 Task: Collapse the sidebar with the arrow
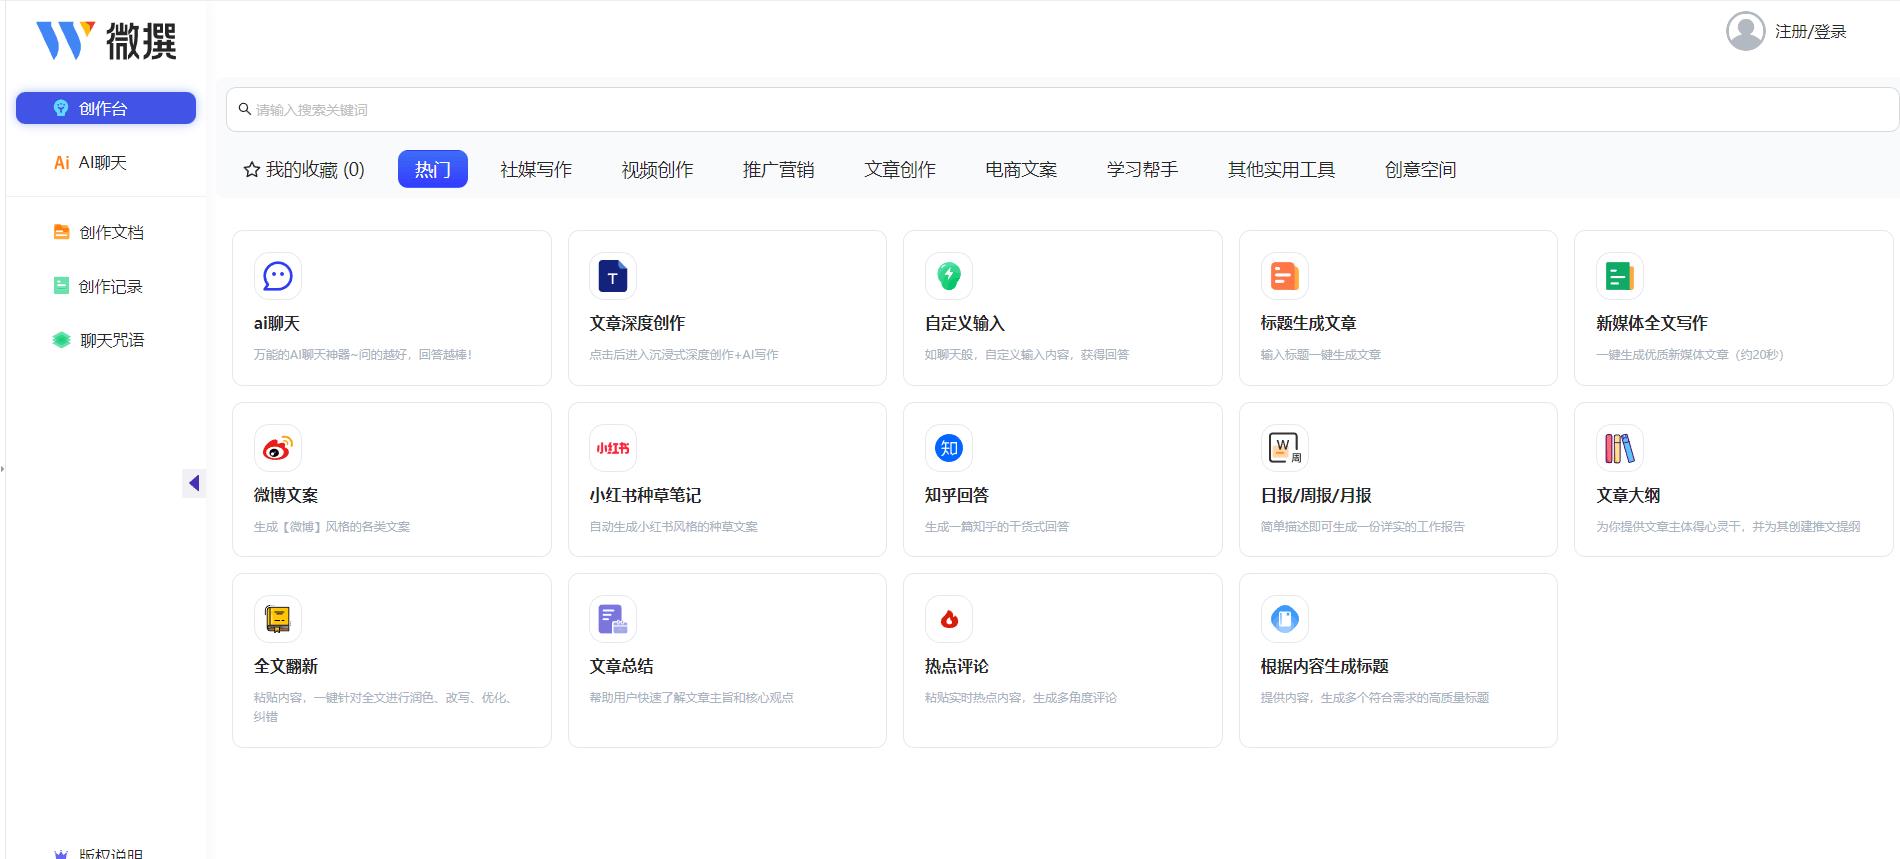[x=194, y=483]
